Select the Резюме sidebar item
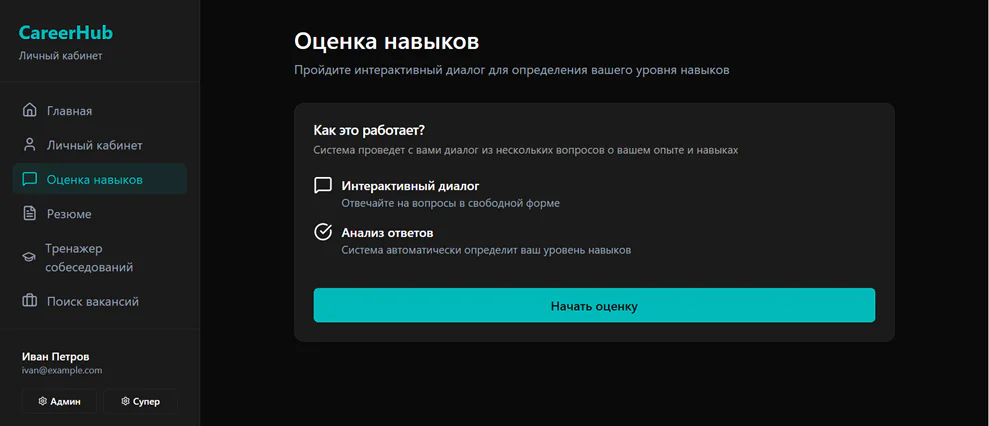The image size is (989, 426). tap(69, 214)
